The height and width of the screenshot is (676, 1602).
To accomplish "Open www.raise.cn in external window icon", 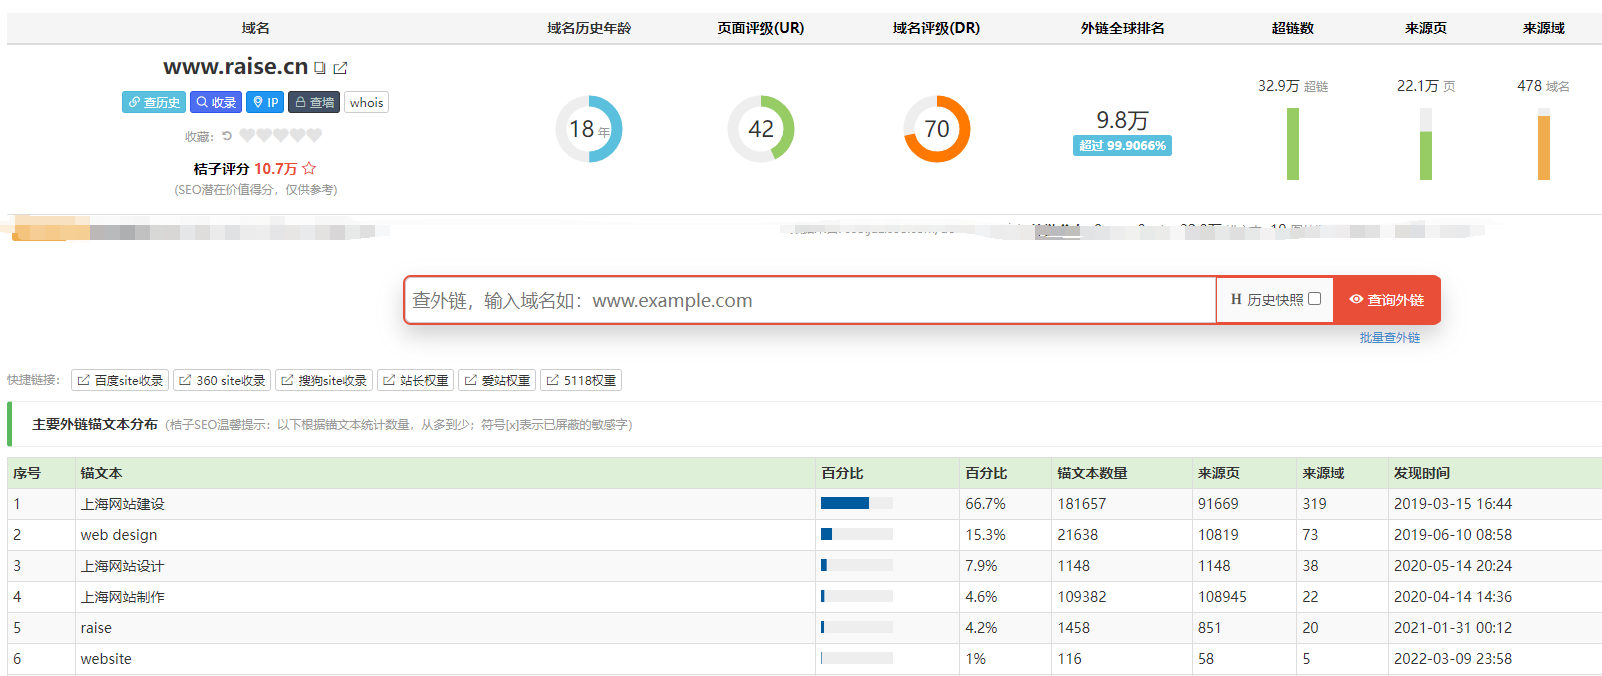I will [x=340, y=68].
